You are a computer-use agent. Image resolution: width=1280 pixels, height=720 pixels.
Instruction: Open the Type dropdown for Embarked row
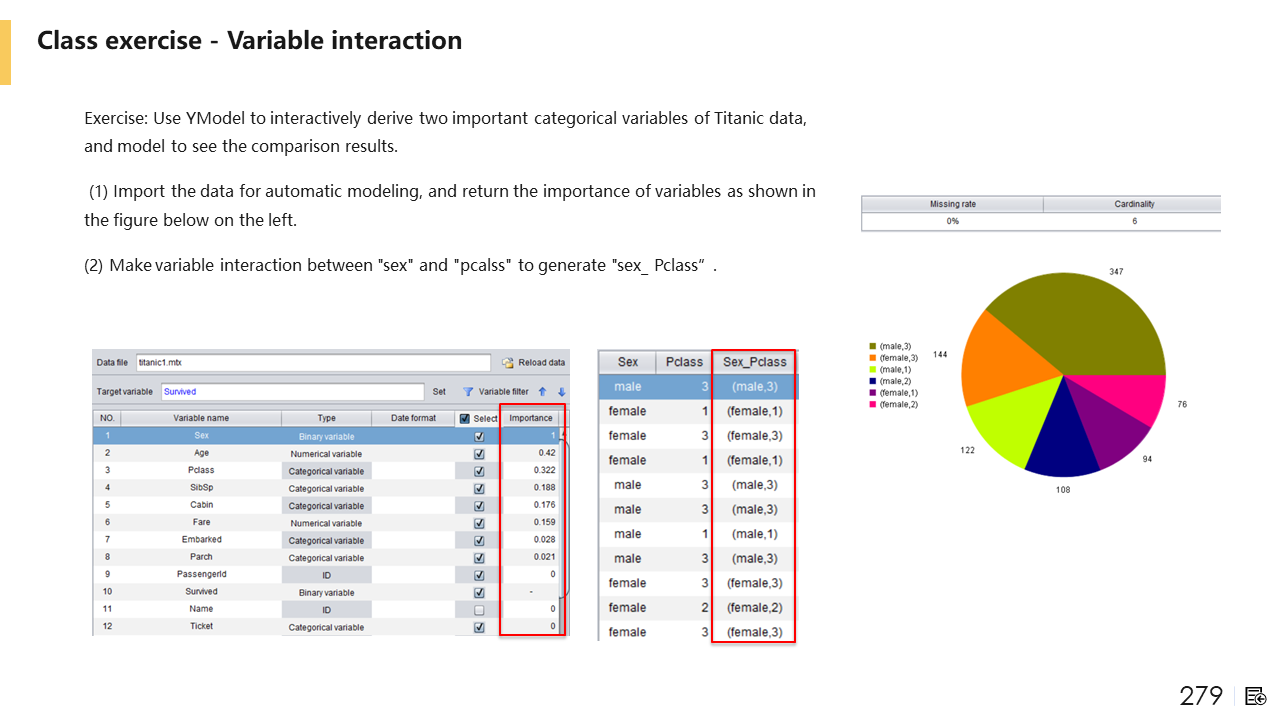click(x=326, y=540)
